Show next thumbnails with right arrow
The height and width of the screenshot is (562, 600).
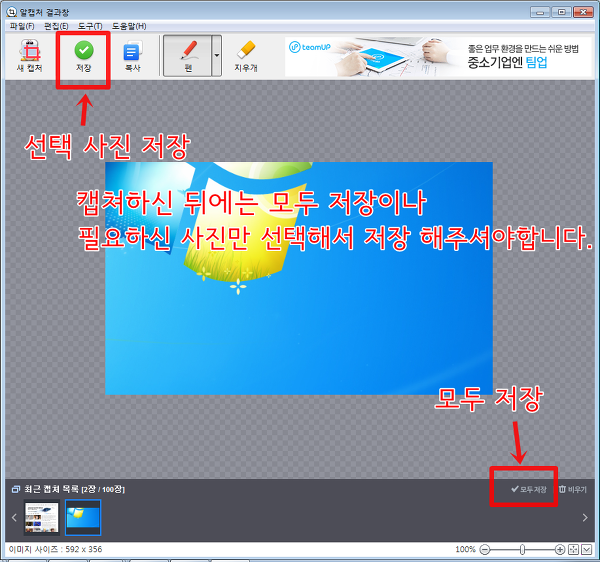click(x=585, y=518)
